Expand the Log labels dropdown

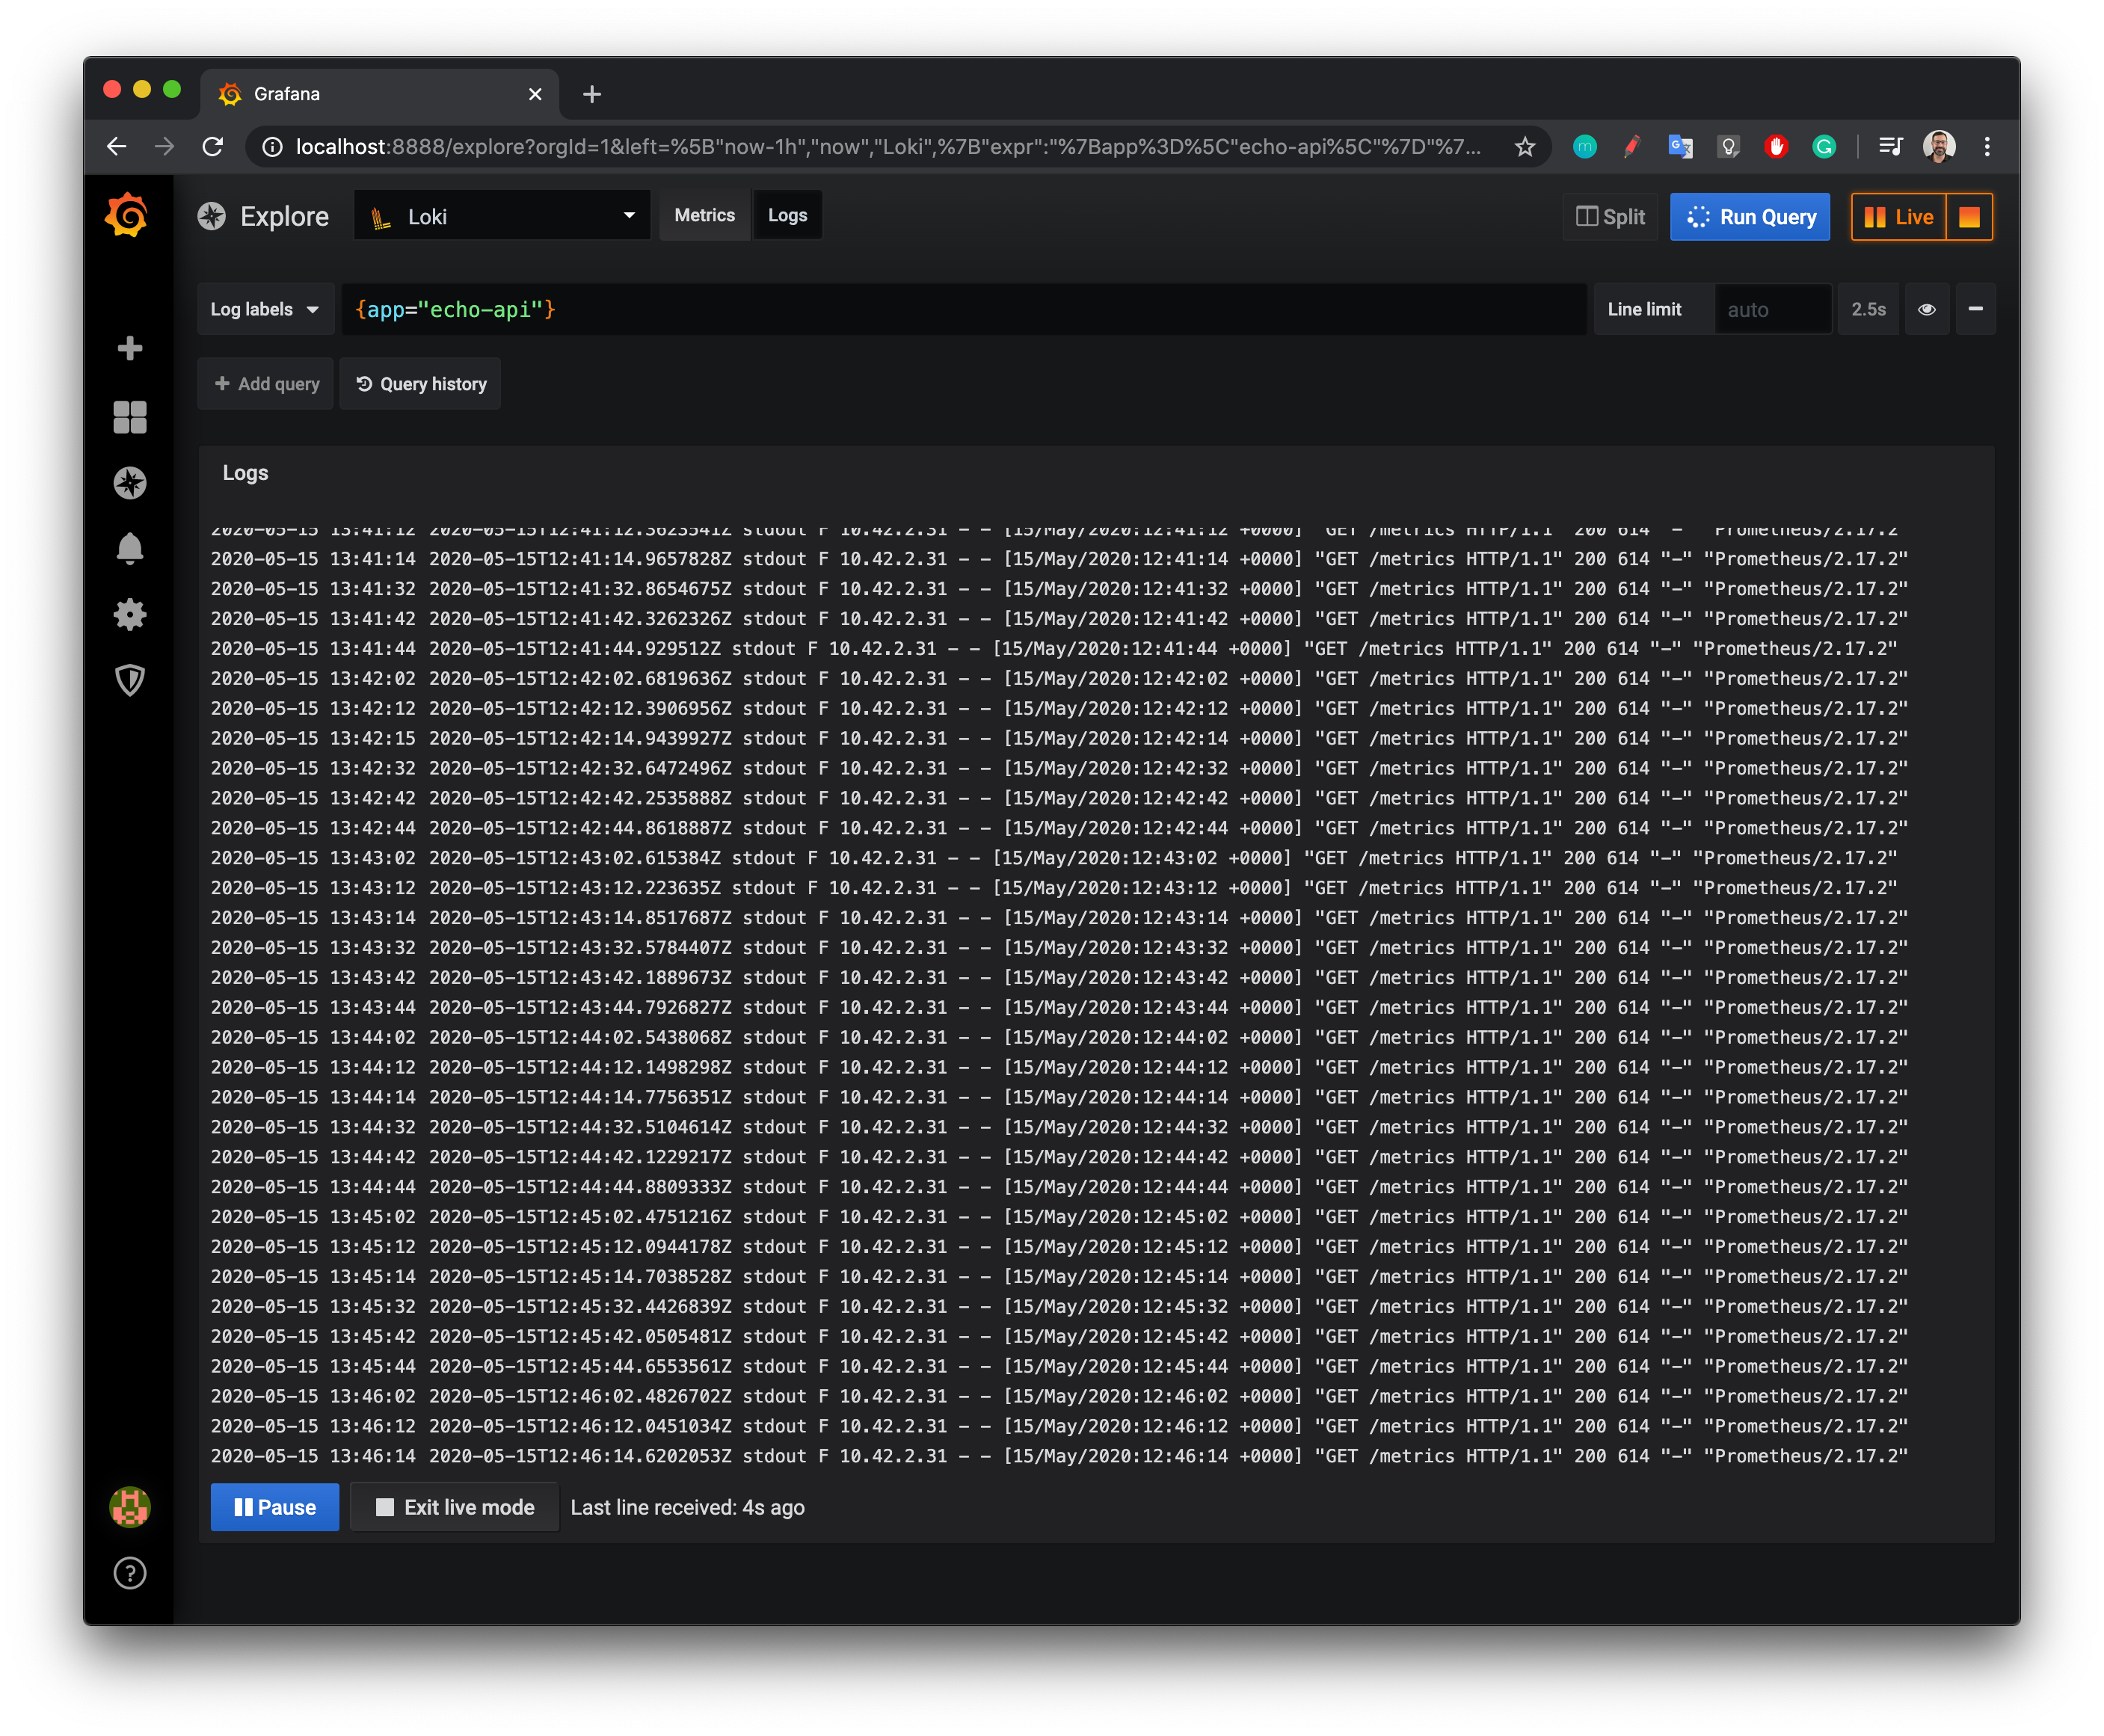265,310
